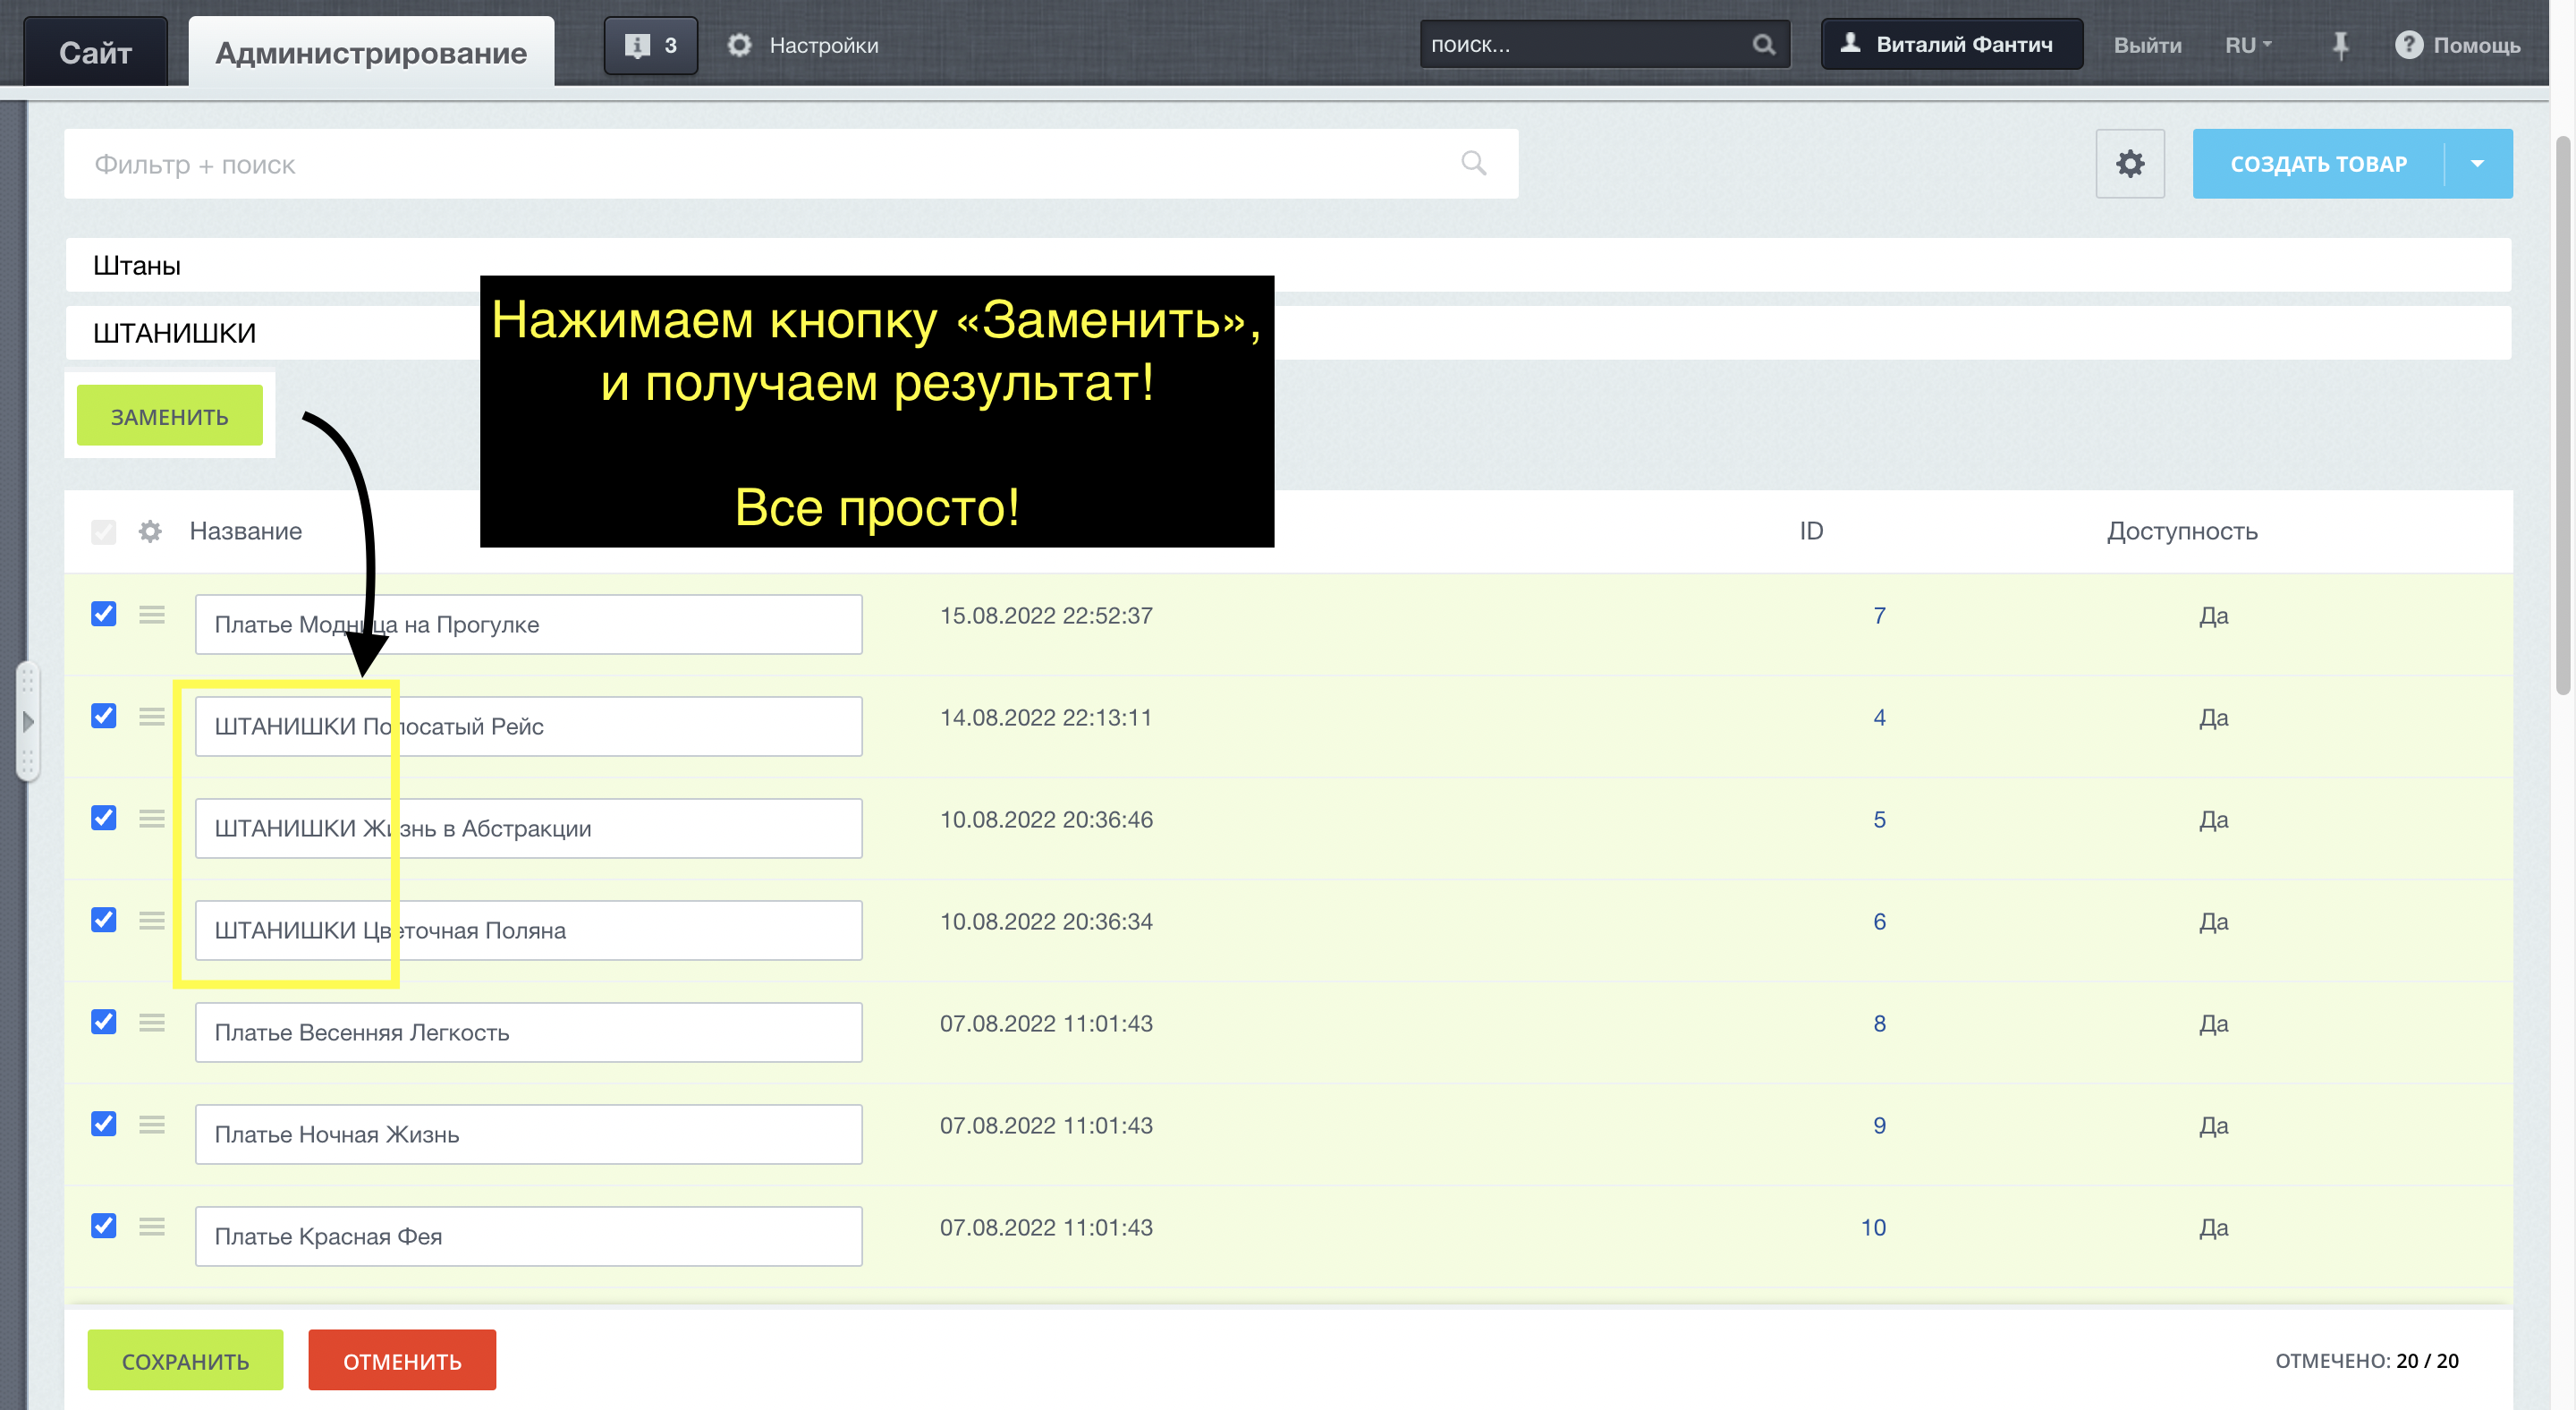Open Помощь question mark icon
The height and width of the screenshot is (1410, 2576).
coord(2408,45)
